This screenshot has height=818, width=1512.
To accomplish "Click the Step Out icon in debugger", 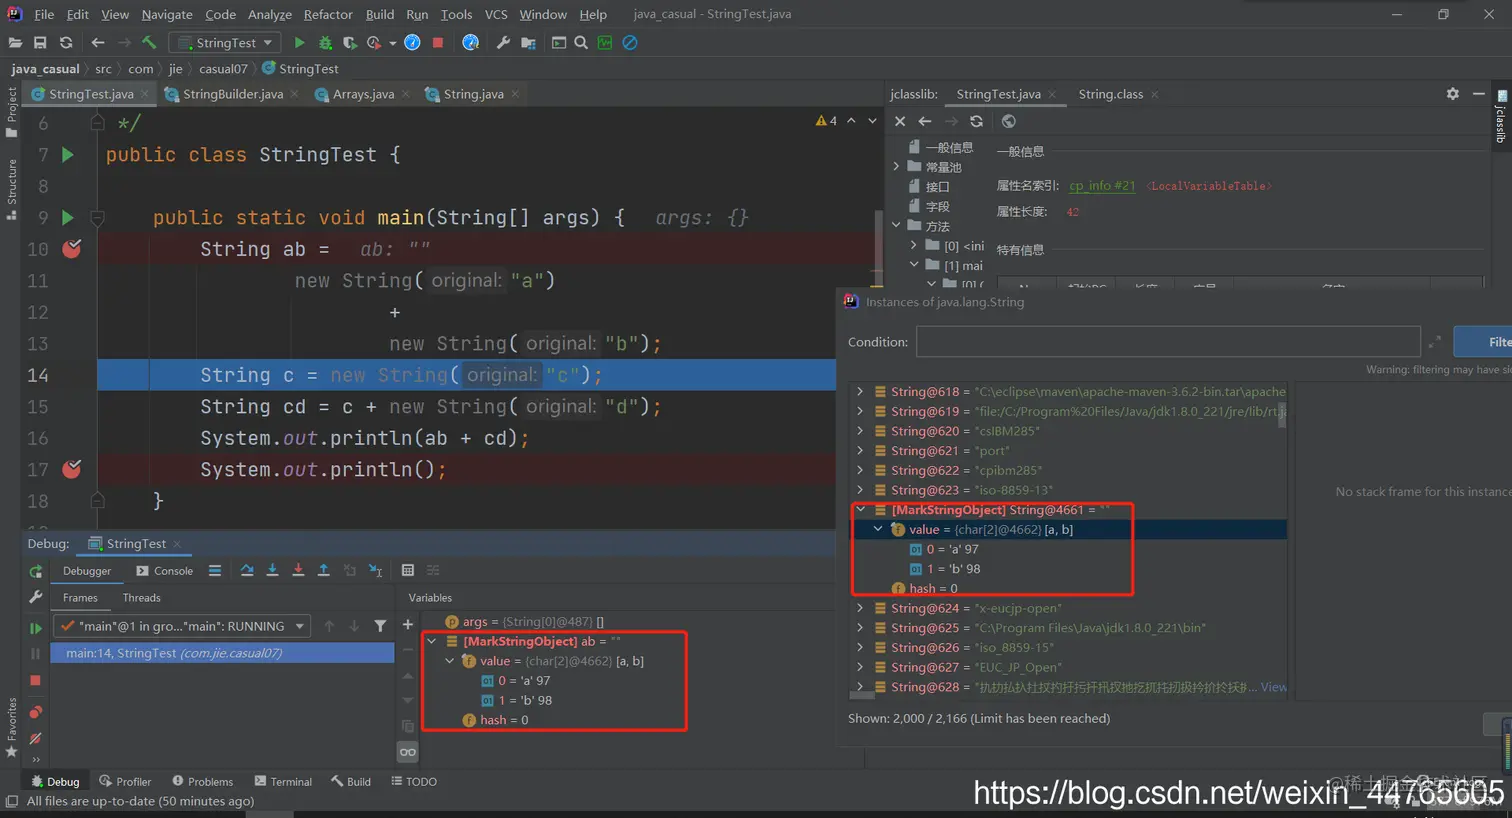I will (323, 570).
